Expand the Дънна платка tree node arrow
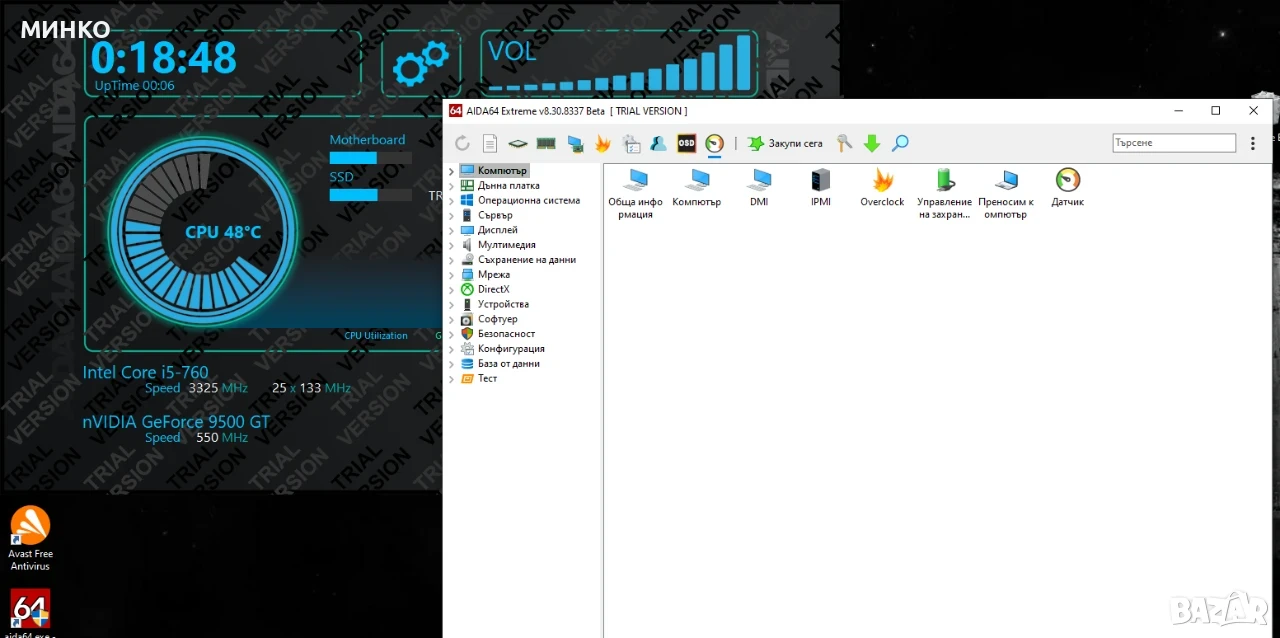 451,186
